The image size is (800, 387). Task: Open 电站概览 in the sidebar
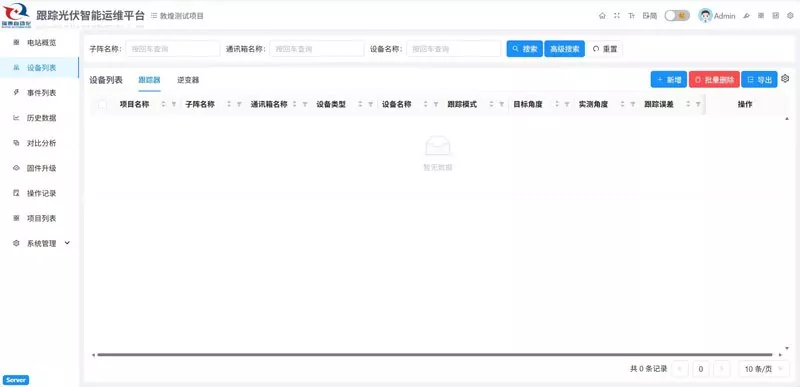39,42
